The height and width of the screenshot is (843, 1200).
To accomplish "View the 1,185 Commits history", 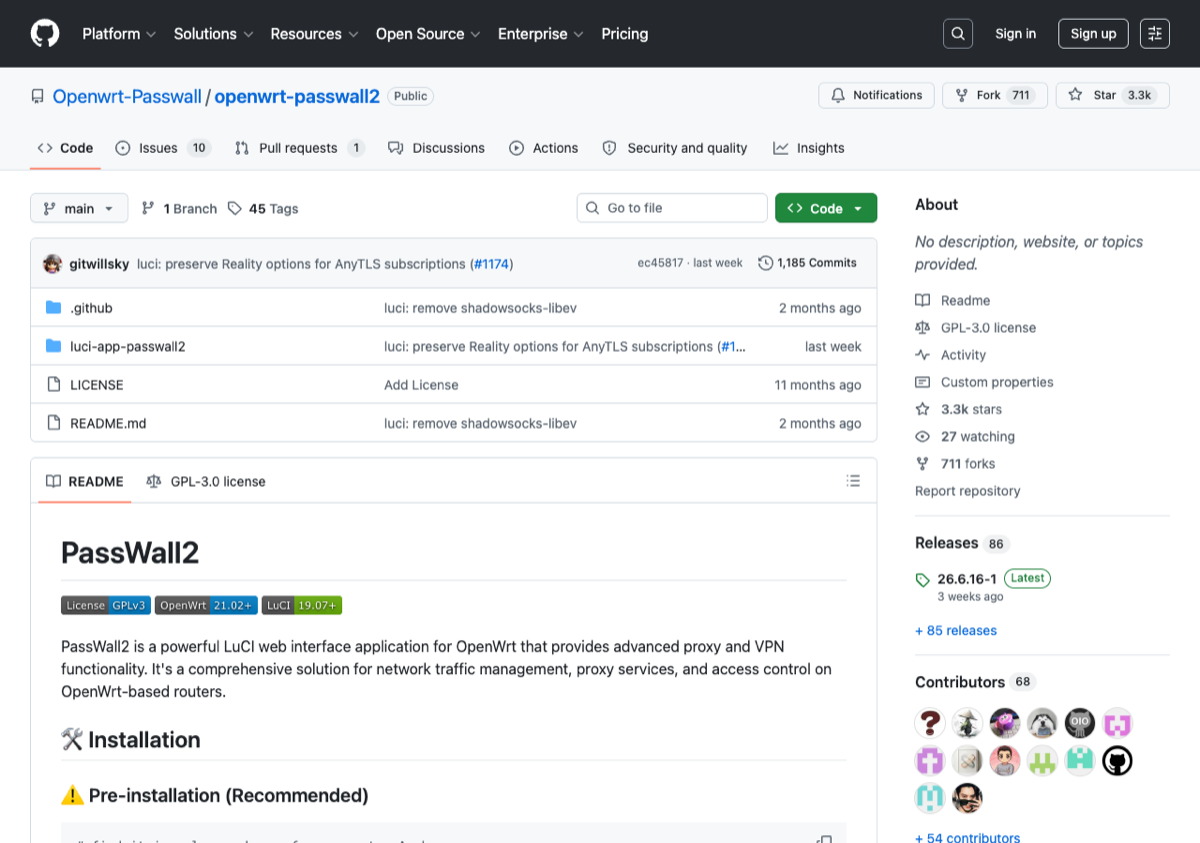I will 808,263.
